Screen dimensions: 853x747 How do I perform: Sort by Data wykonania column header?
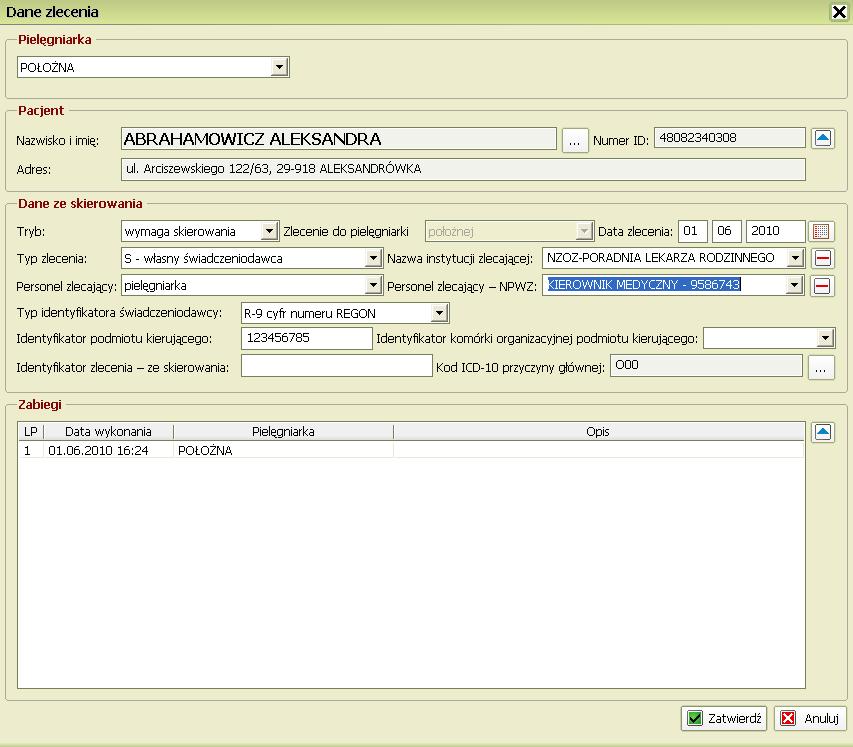click(108, 431)
